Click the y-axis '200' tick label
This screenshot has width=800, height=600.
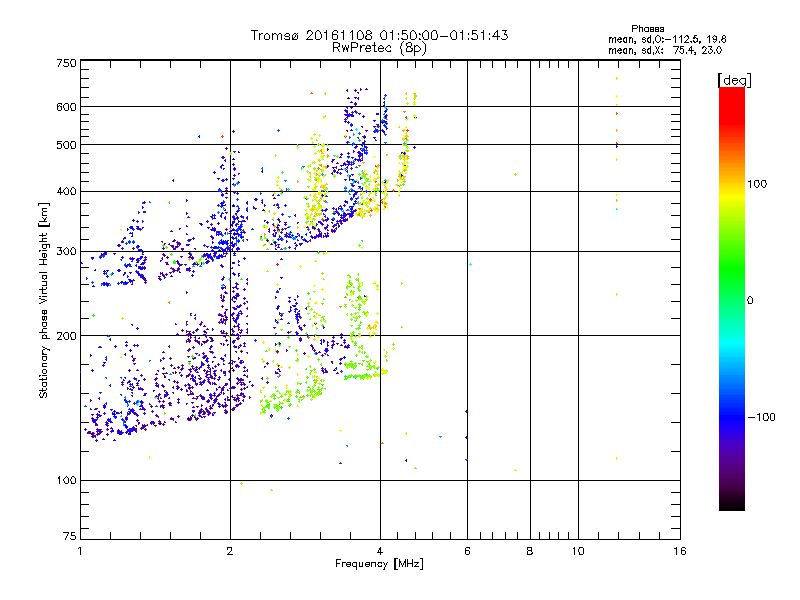(x=66, y=336)
